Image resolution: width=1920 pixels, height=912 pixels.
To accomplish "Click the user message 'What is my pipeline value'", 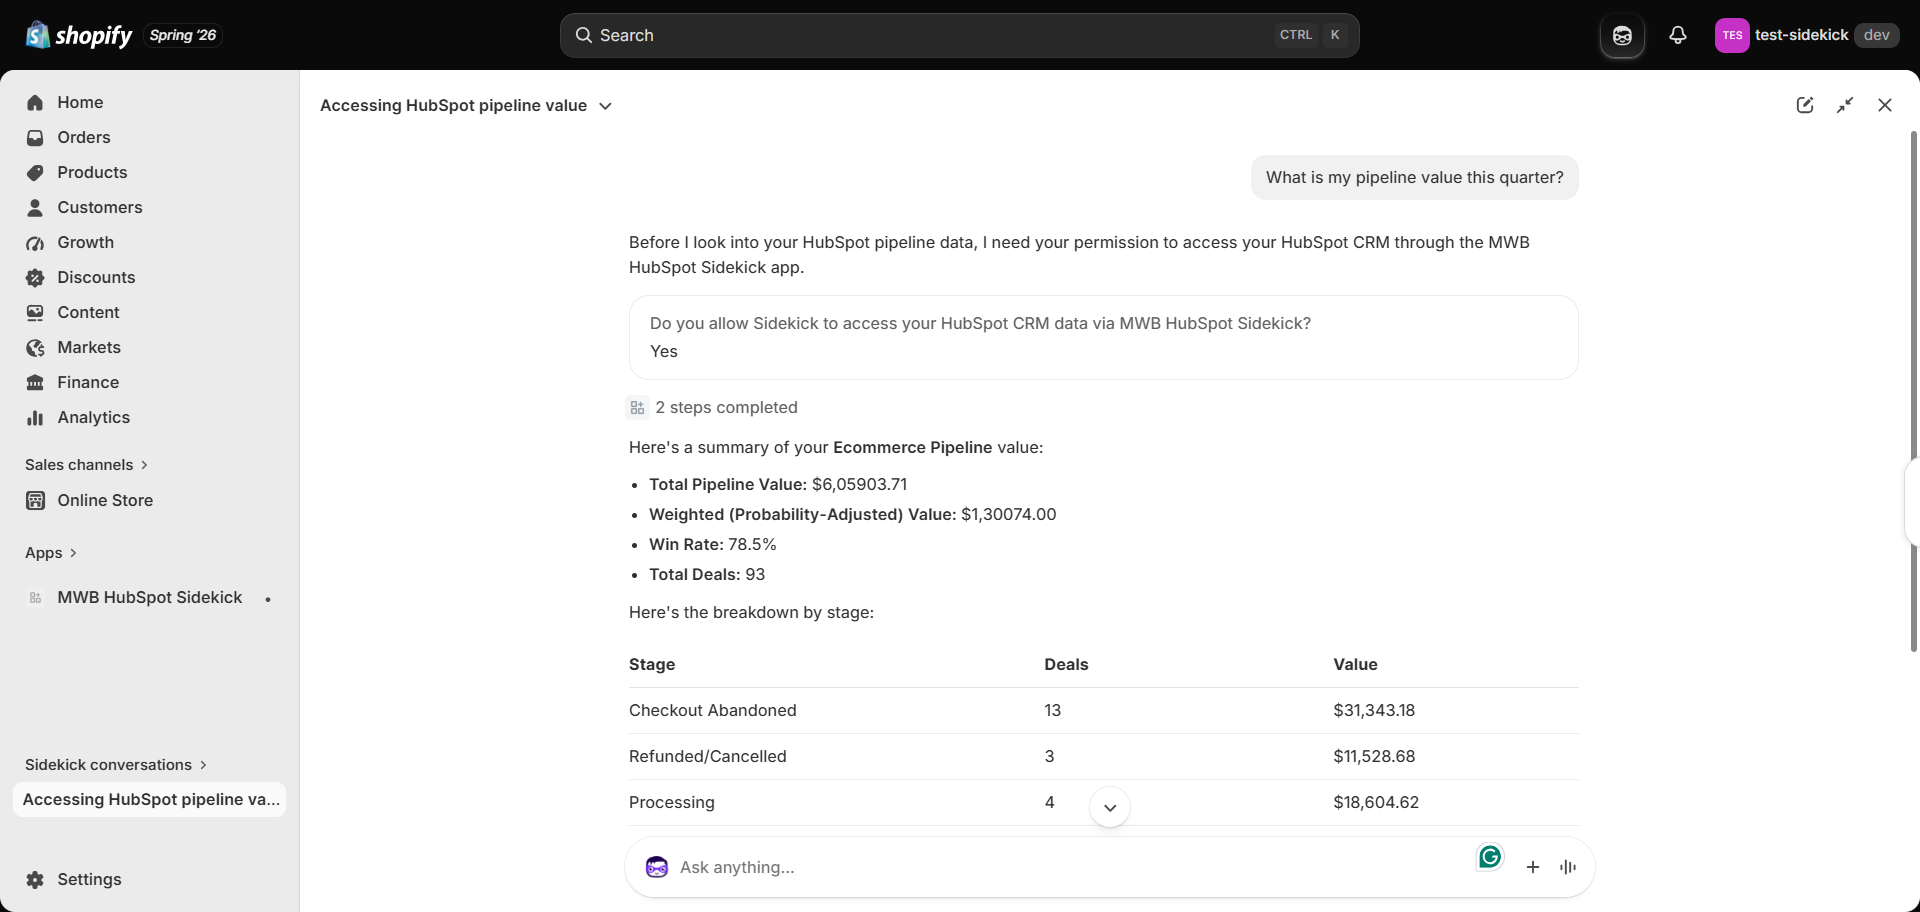I will (x=1415, y=177).
